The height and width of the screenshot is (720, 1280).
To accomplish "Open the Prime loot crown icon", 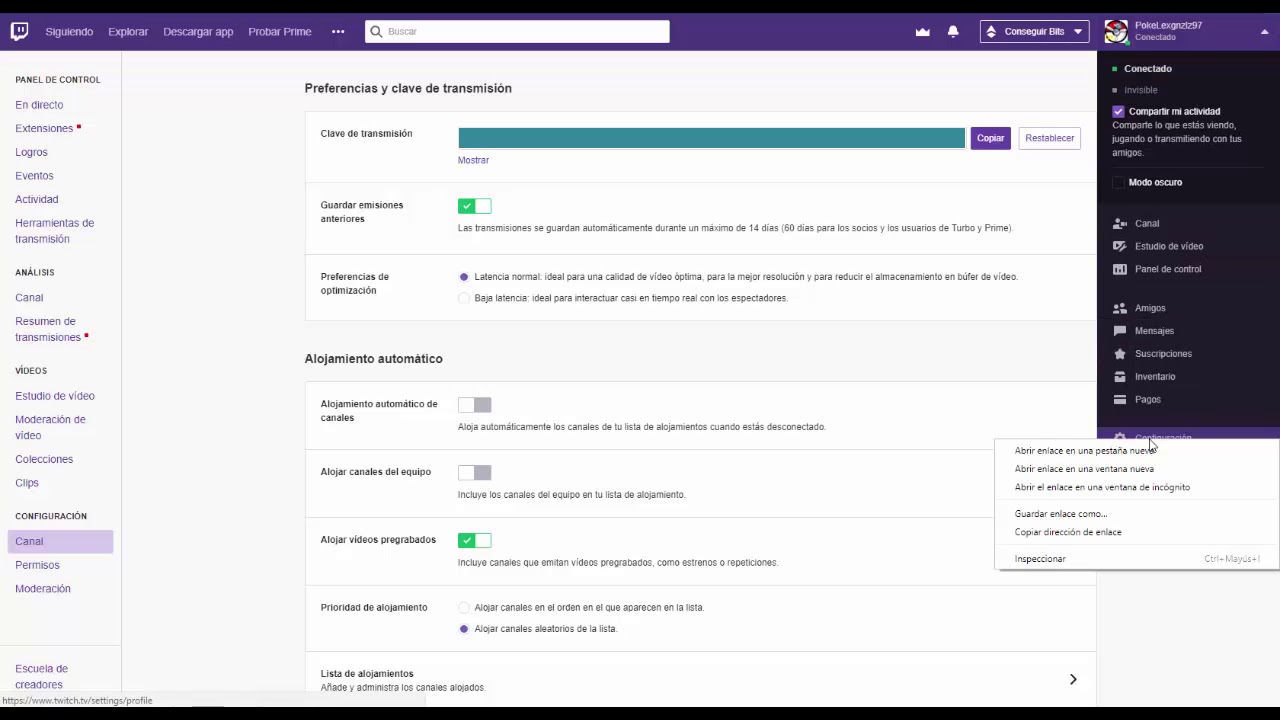I will [x=922, y=32].
